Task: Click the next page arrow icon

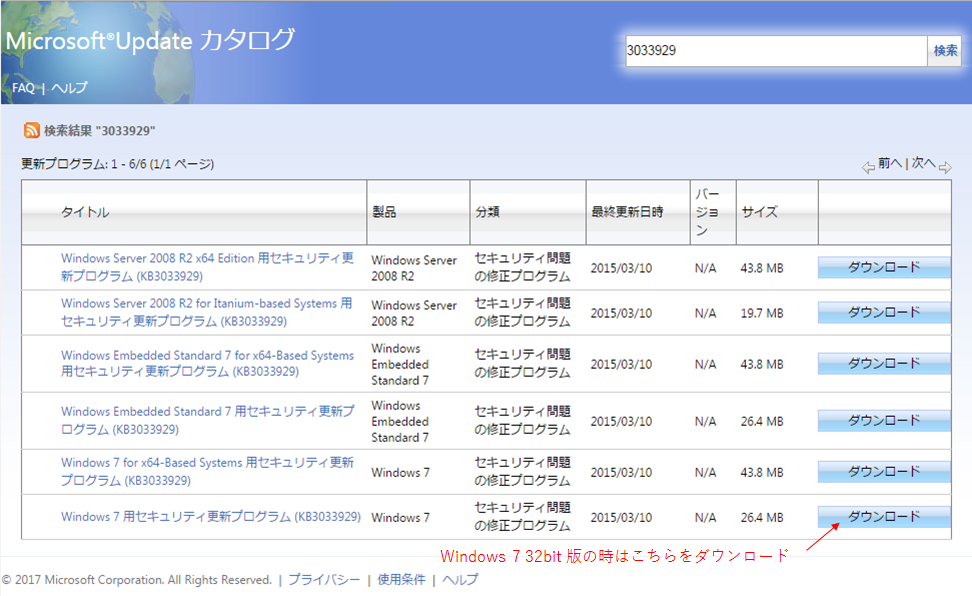Action: (945, 167)
